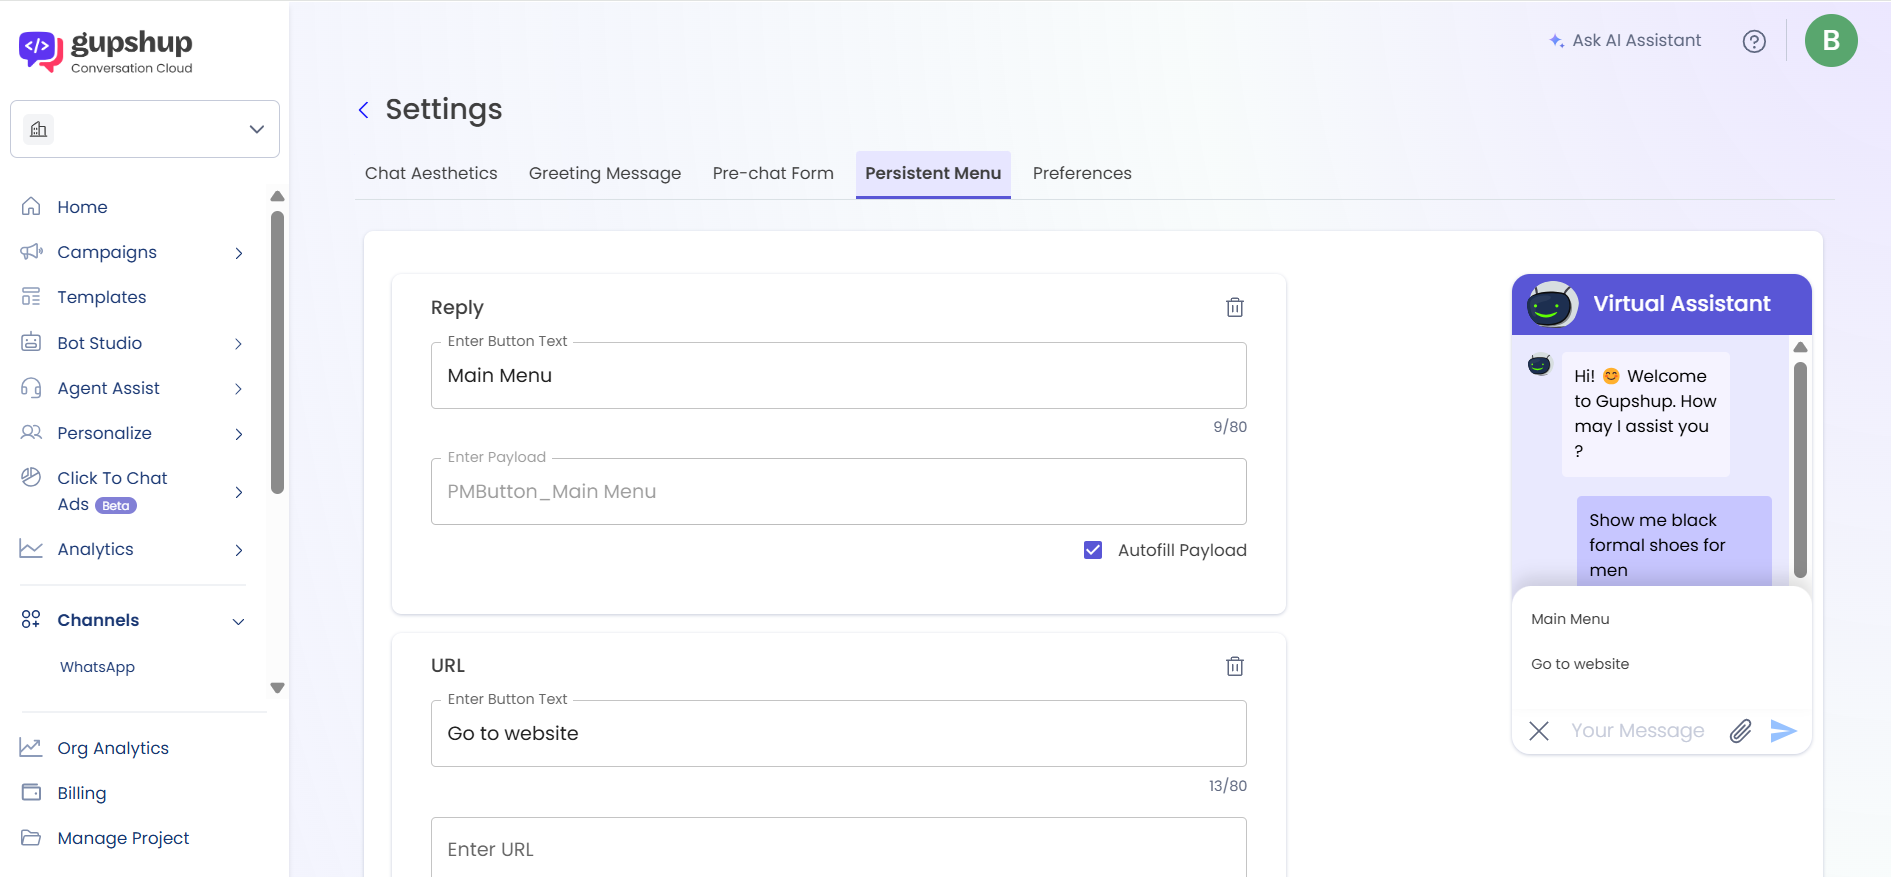This screenshot has width=1891, height=877.
Task: Open the help question mark icon
Action: click(x=1754, y=41)
